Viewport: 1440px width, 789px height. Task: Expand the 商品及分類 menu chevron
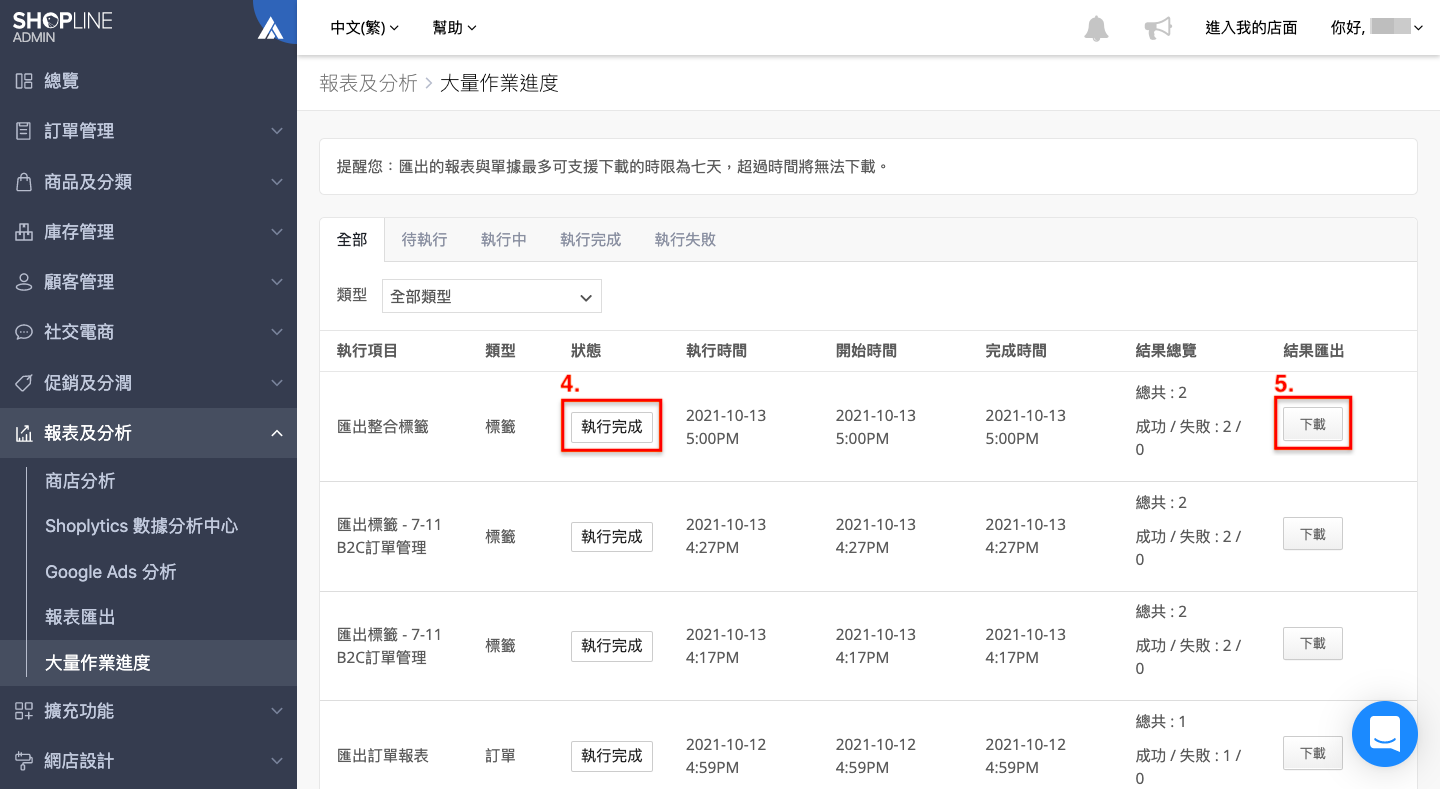pyautogui.click(x=277, y=182)
